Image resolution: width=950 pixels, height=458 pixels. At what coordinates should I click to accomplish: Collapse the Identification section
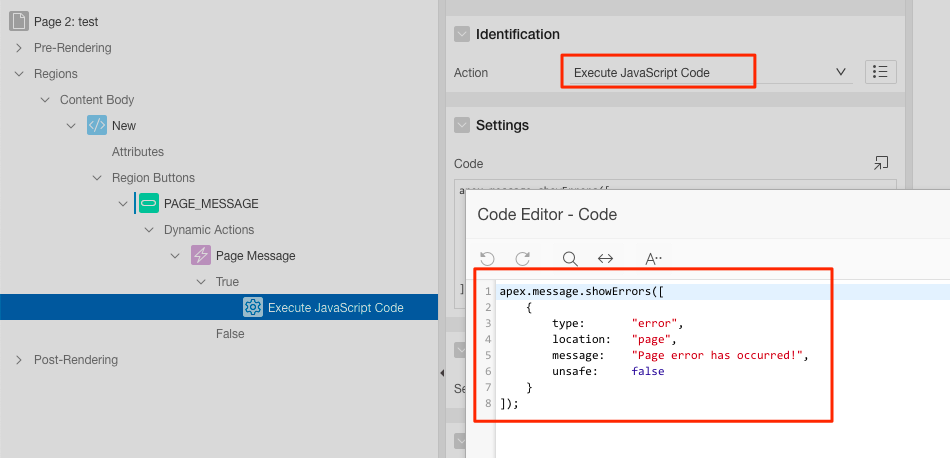[462, 34]
